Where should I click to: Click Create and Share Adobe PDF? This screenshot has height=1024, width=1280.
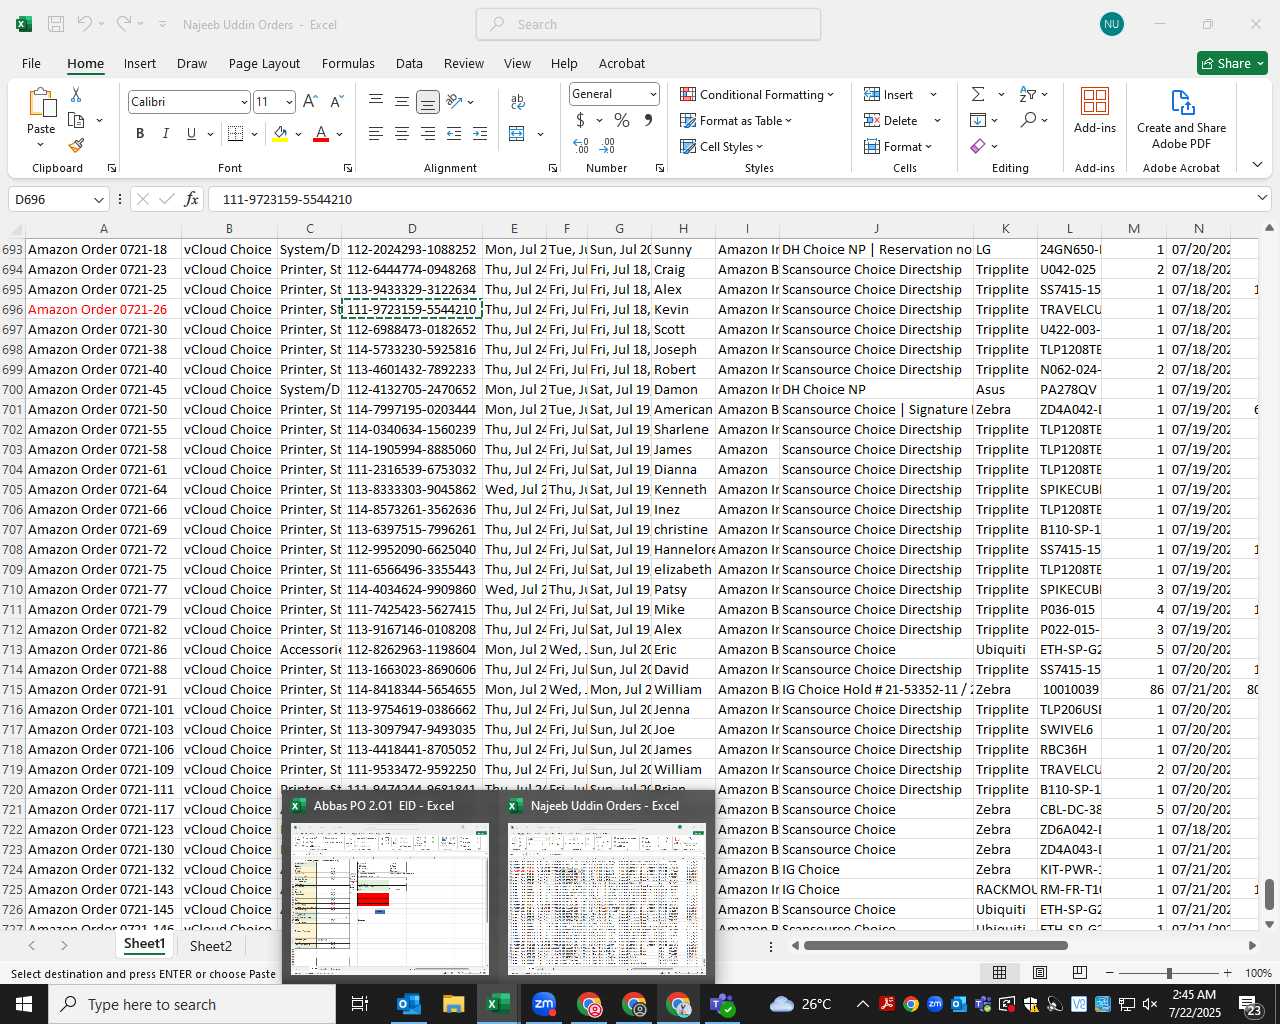click(x=1181, y=118)
